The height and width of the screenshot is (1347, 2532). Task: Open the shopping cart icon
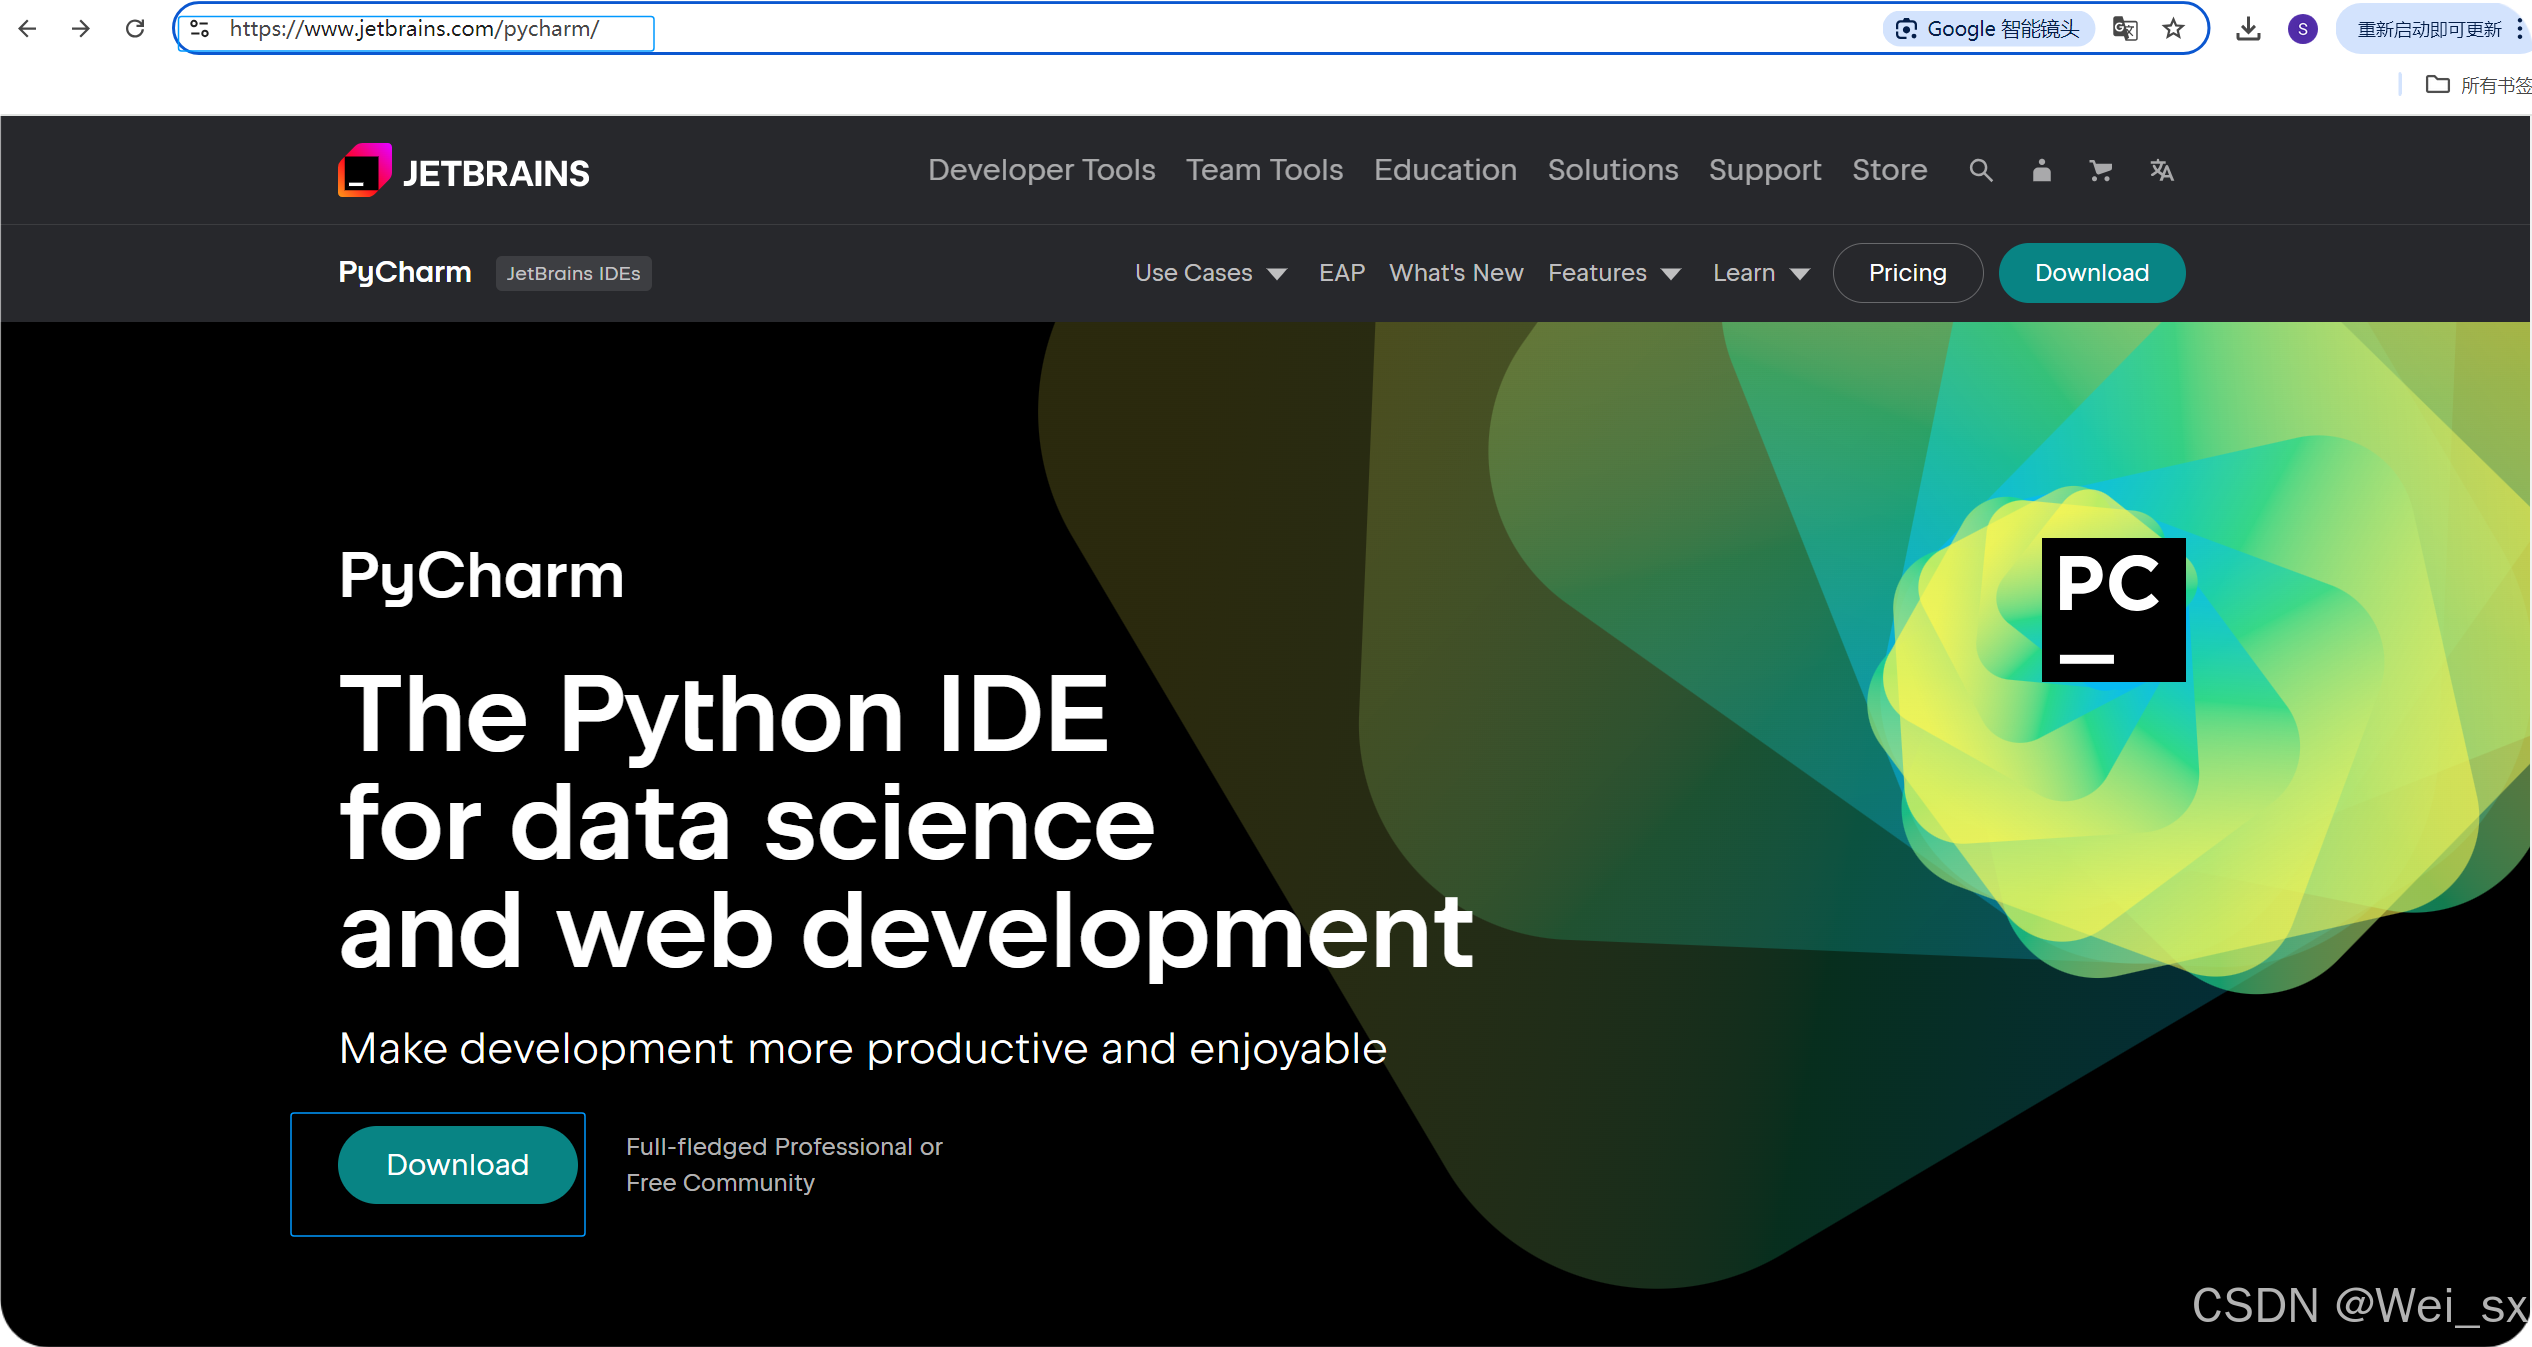[2101, 171]
